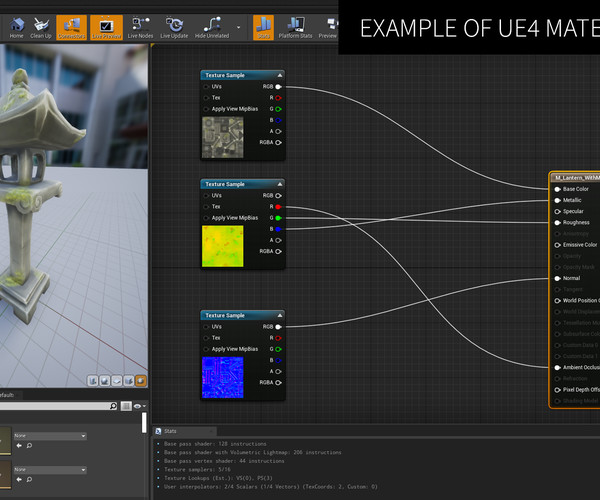
Task: Select the plane preview mesh icon
Action: [x=117, y=380]
